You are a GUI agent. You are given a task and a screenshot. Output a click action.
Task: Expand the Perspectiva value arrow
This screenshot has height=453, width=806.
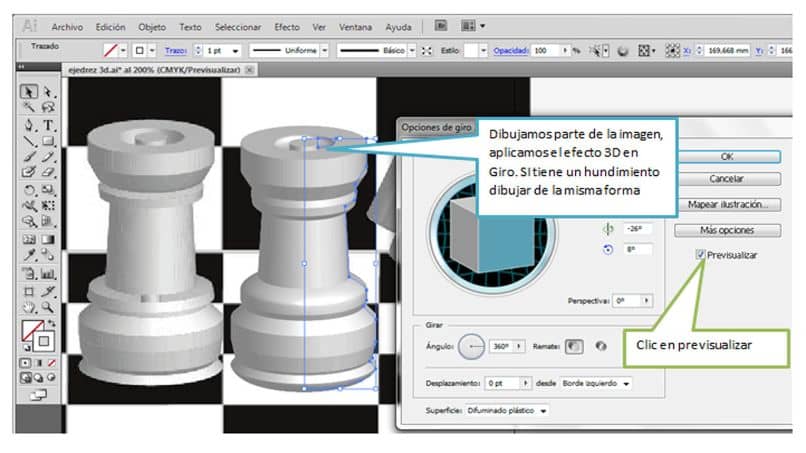(x=648, y=300)
